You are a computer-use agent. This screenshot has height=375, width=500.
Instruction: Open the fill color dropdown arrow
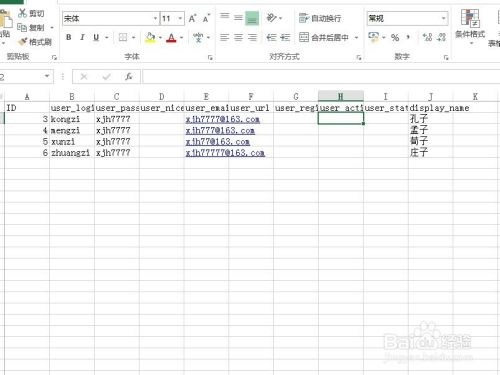pyautogui.click(x=160, y=37)
